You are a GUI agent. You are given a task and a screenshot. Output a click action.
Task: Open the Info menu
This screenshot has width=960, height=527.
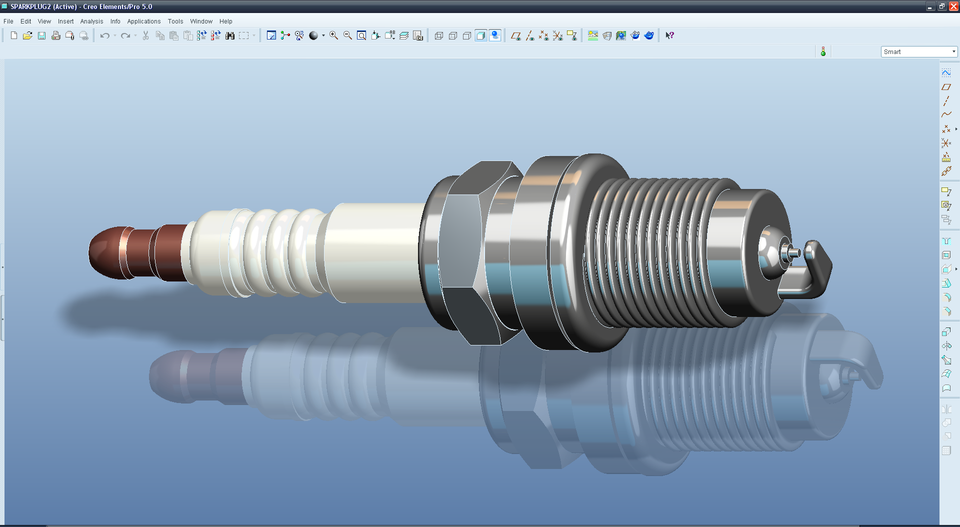(115, 21)
